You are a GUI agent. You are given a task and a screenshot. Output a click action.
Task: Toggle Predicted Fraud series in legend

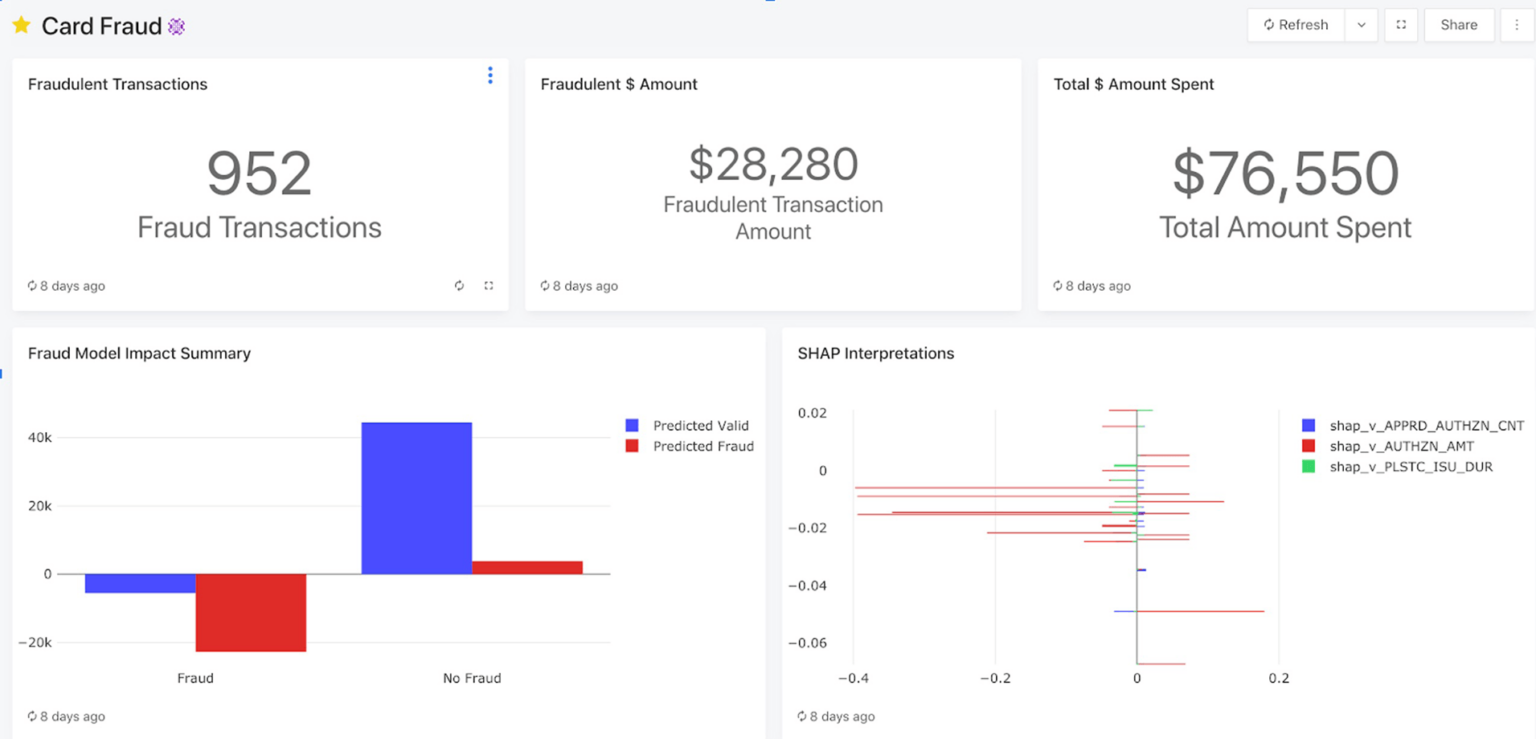click(702, 446)
